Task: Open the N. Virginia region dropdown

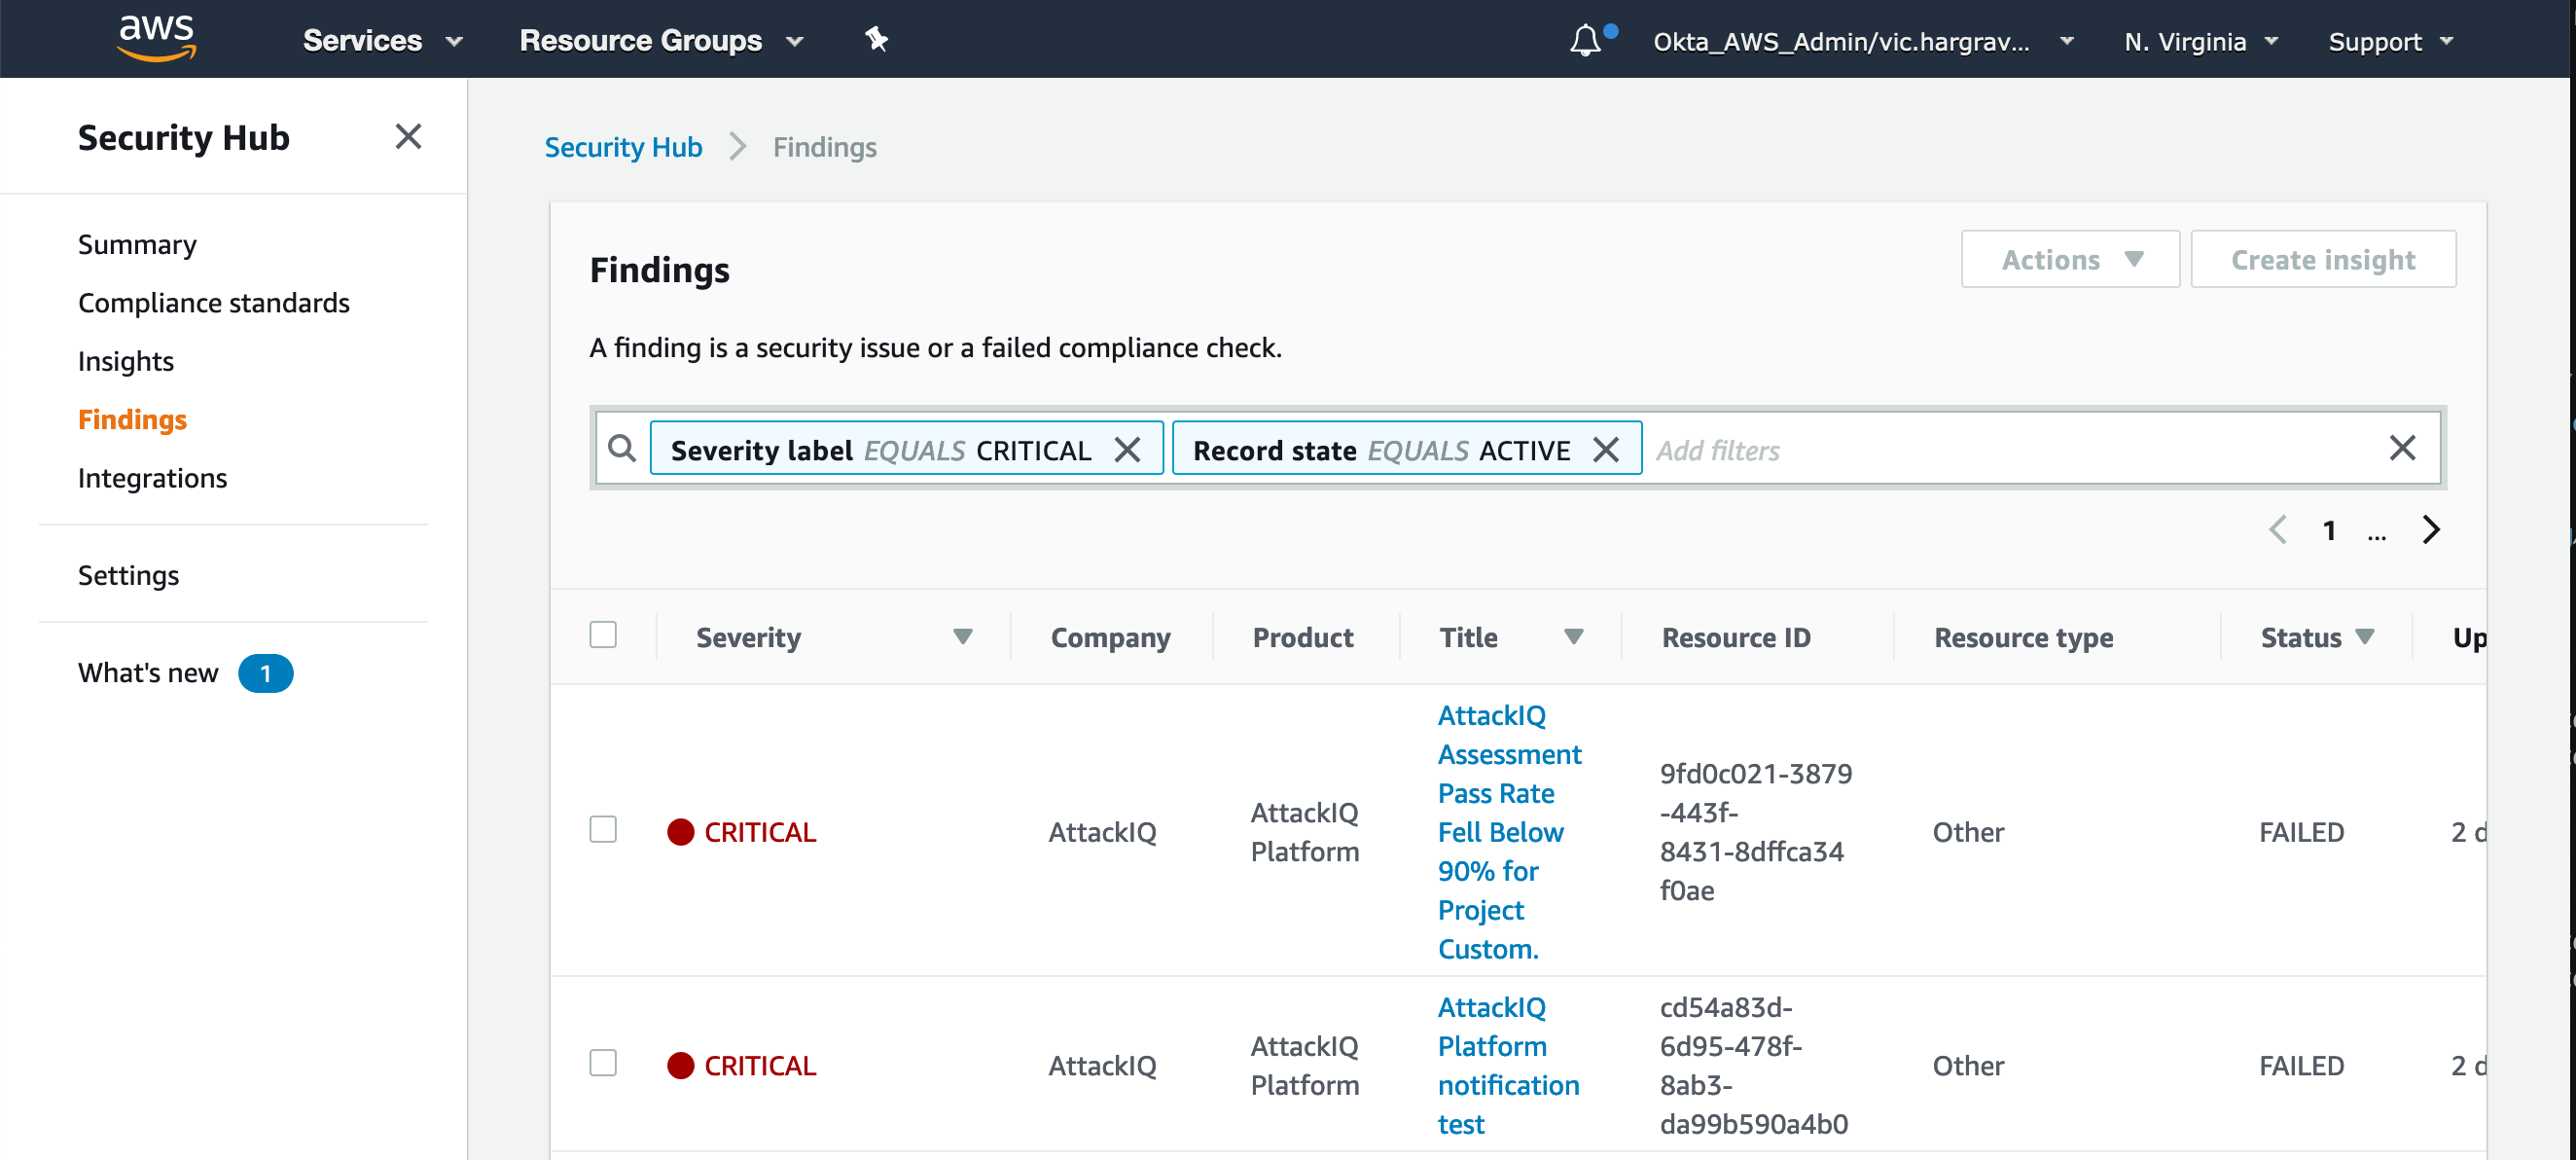Action: (2200, 42)
